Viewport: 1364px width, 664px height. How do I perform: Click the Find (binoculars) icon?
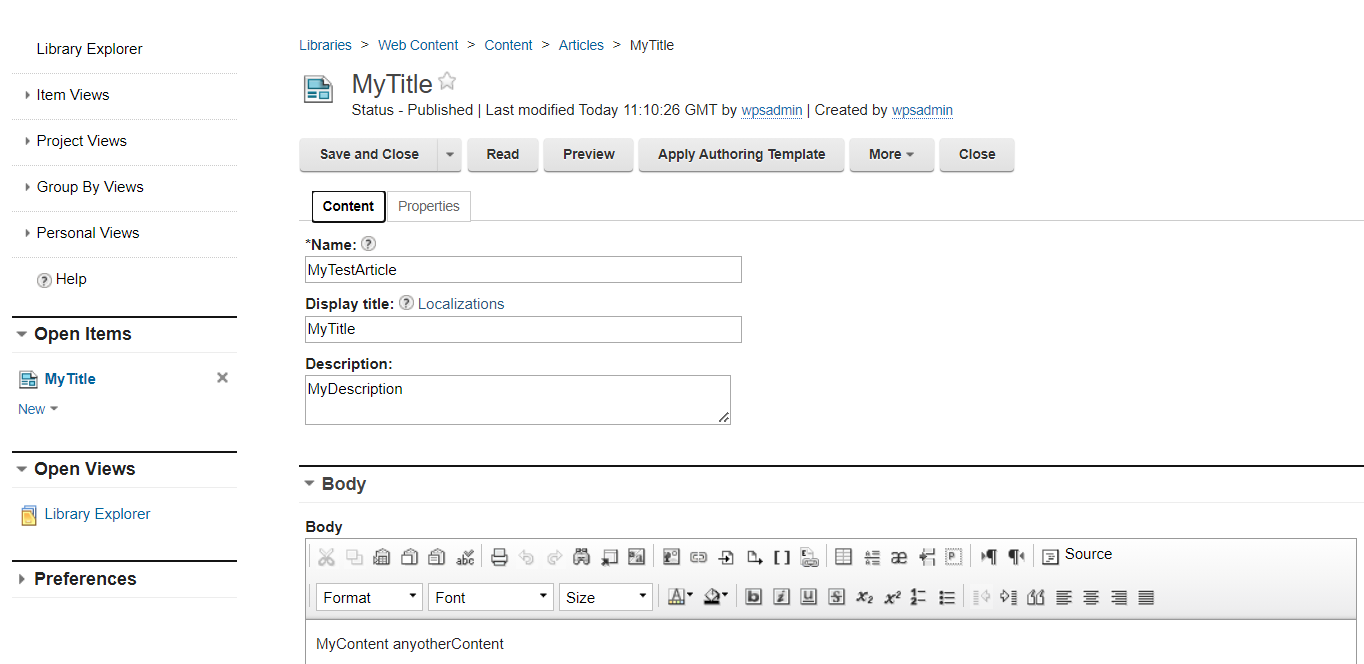tap(581, 557)
